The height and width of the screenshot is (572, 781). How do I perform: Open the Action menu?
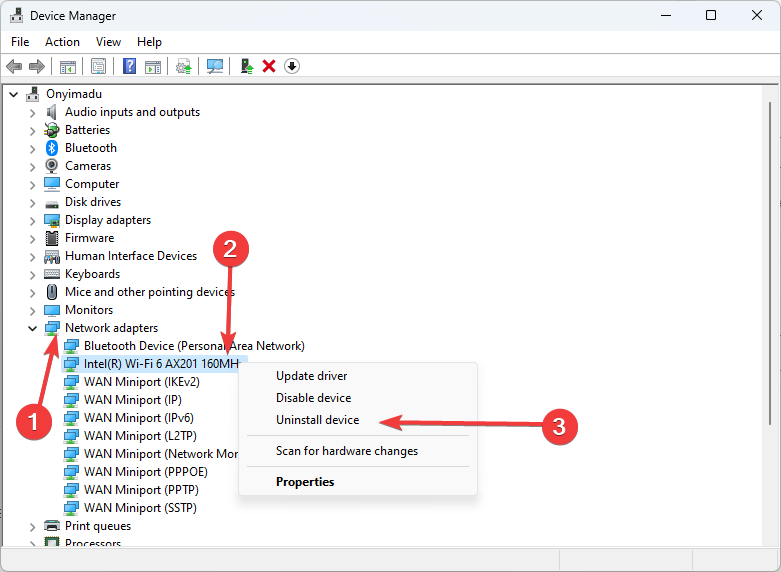[x=62, y=42]
